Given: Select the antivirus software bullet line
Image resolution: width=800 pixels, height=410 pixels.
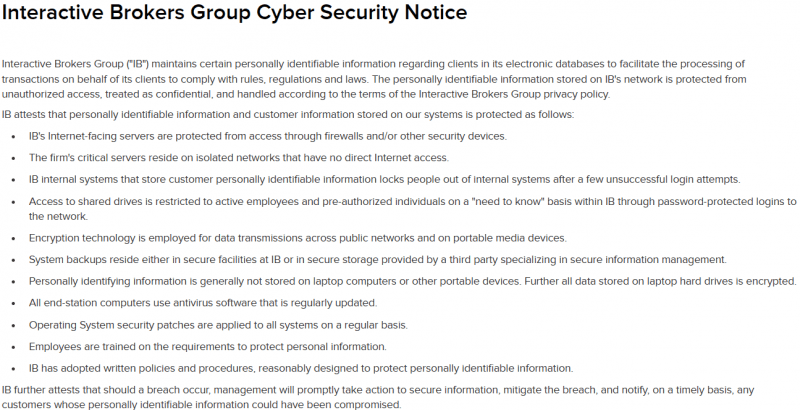Looking at the screenshot, I should (x=203, y=303).
